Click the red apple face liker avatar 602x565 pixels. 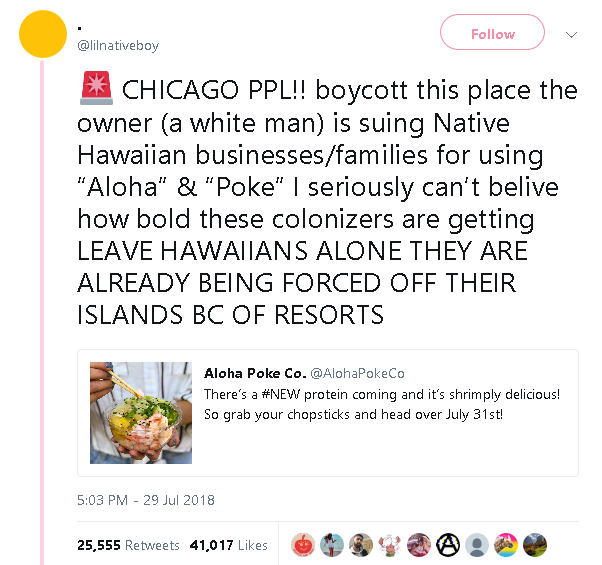pos(302,545)
